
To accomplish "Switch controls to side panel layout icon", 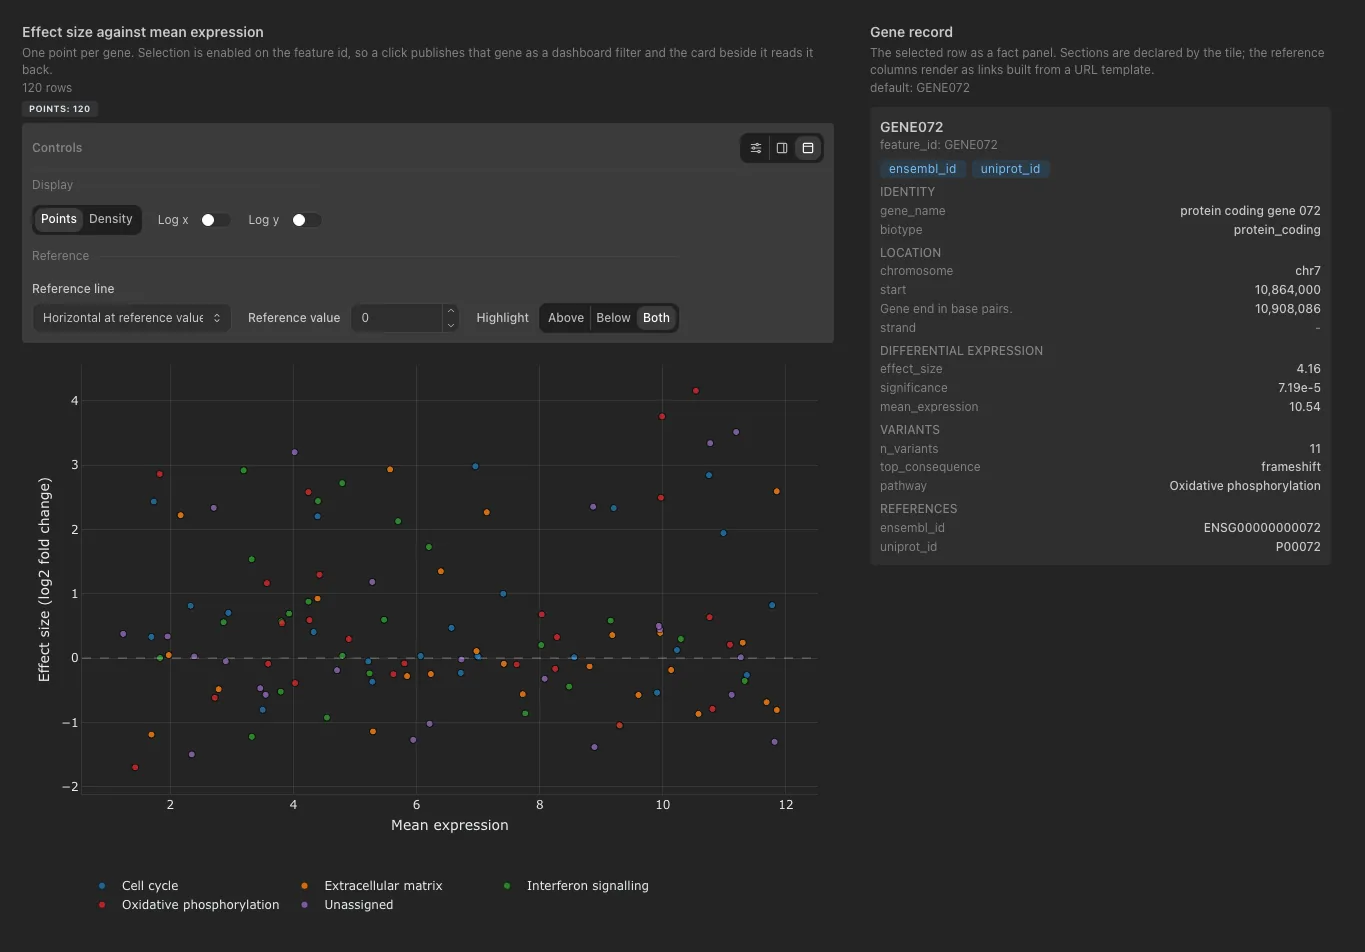I will 782,148.
